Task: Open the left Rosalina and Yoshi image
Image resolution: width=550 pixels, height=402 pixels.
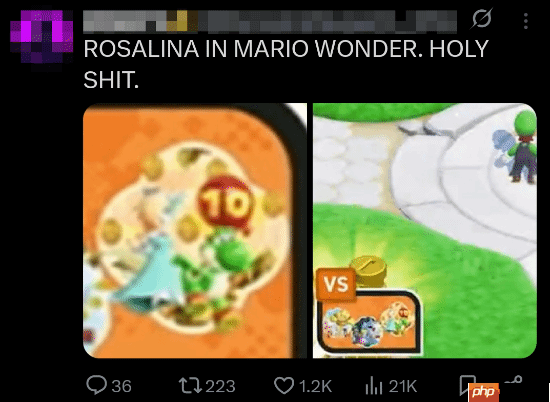Action: [195, 231]
